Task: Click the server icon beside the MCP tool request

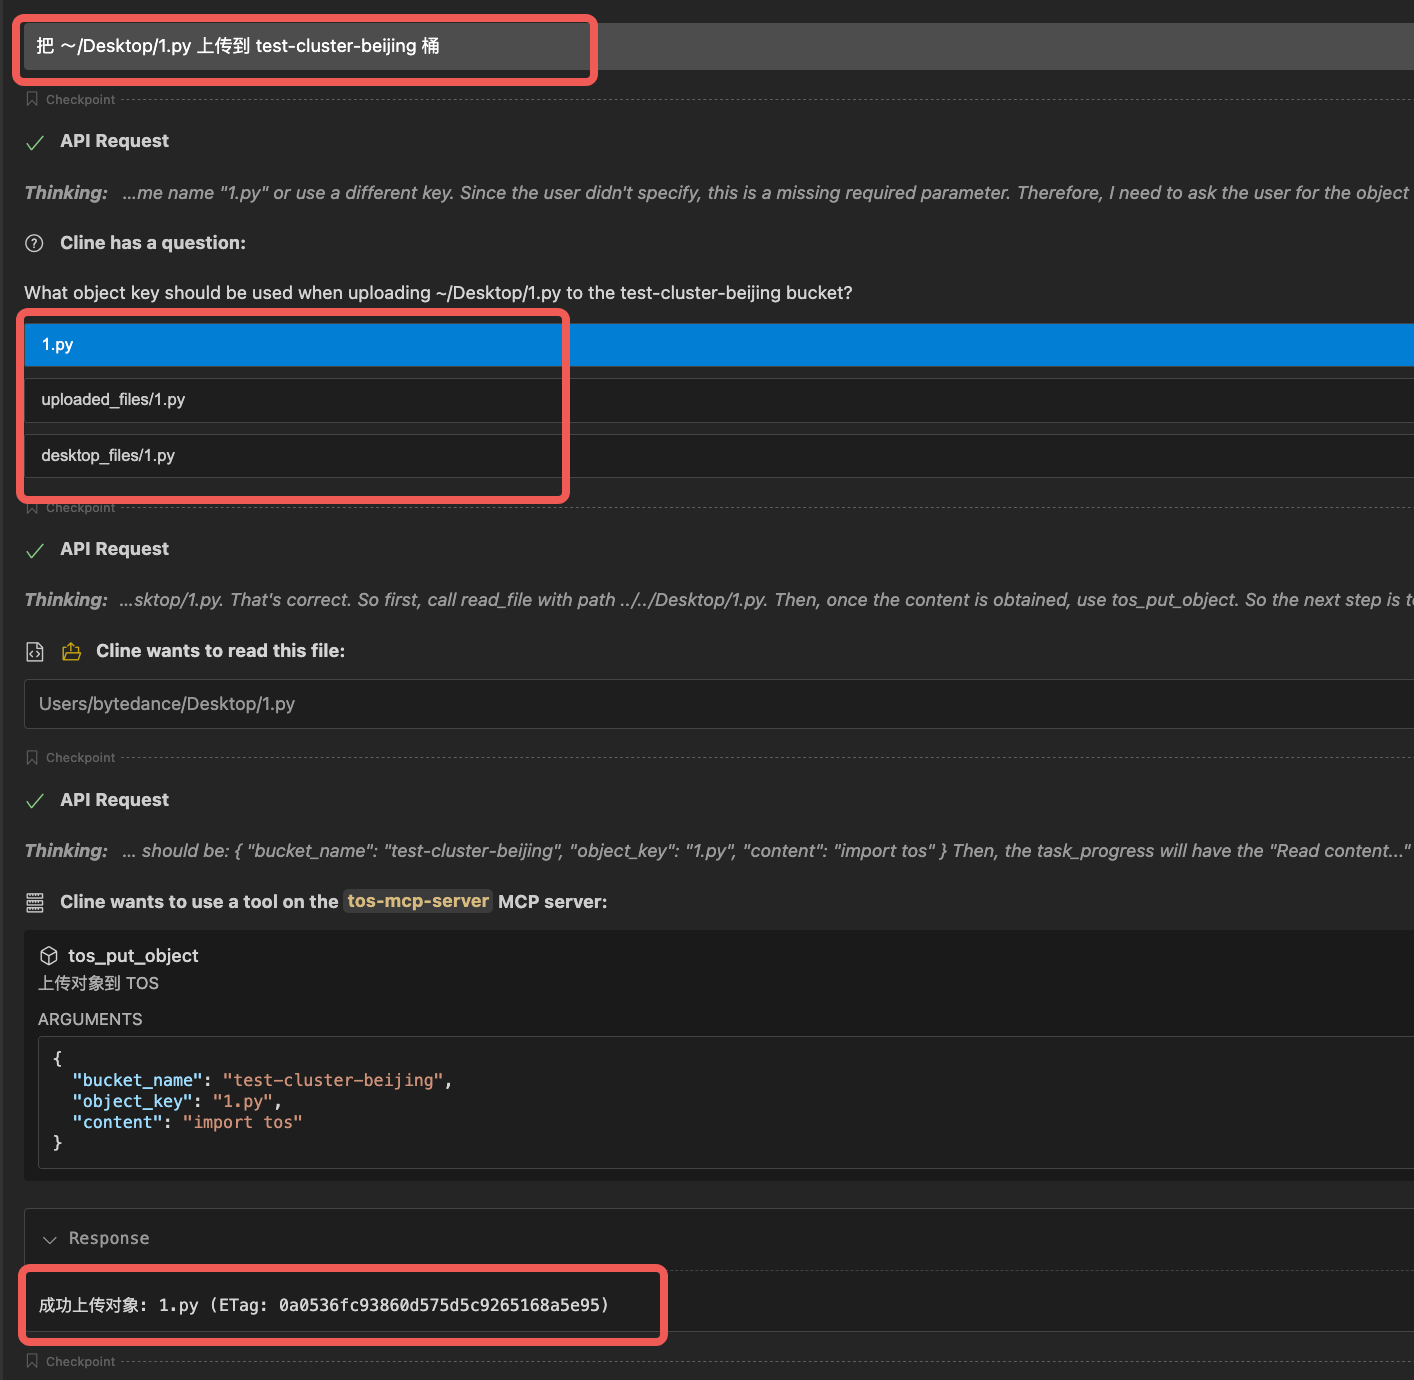Action: 35,903
